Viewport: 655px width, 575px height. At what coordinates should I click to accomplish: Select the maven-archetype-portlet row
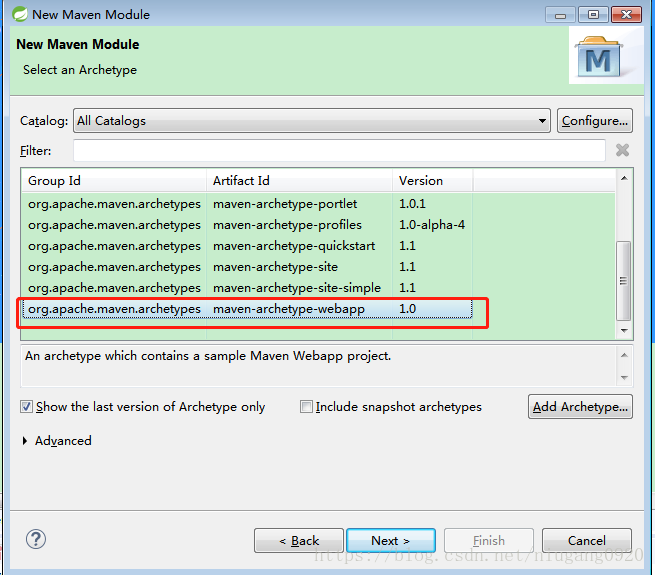click(x=247, y=204)
